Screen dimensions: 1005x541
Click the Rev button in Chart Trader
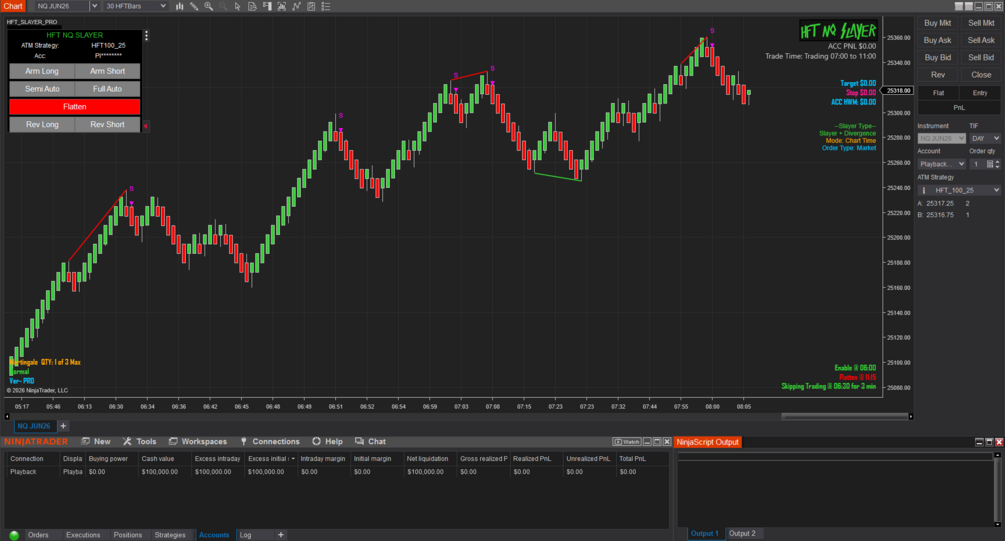pos(938,75)
